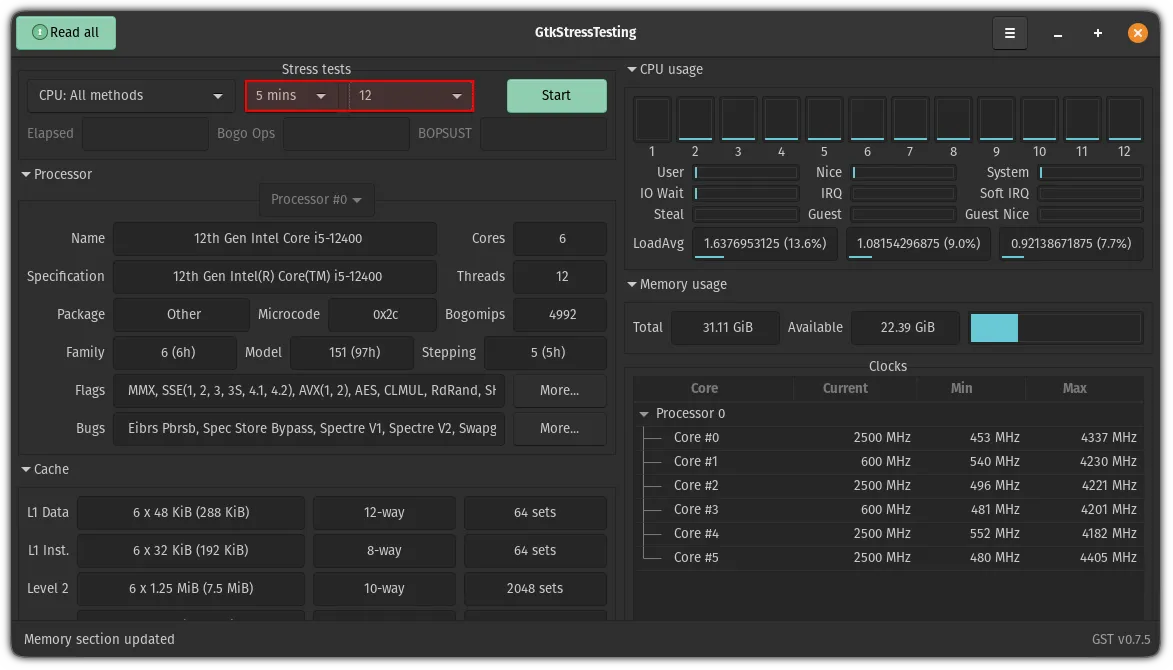This screenshot has width=1173, height=670.
Task: Click the Read all button
Action: click(x=66, y=33)
